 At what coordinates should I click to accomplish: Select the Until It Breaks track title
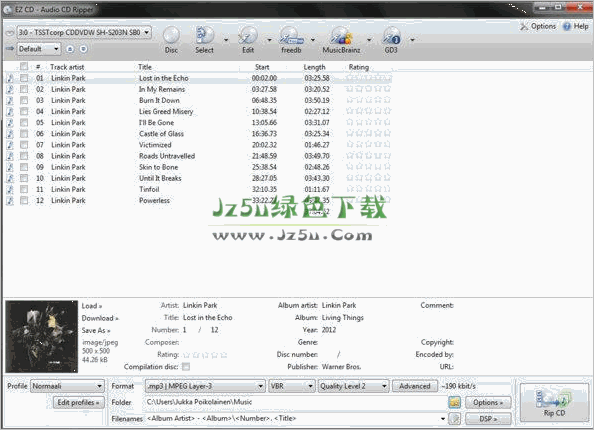pos(160,178)
